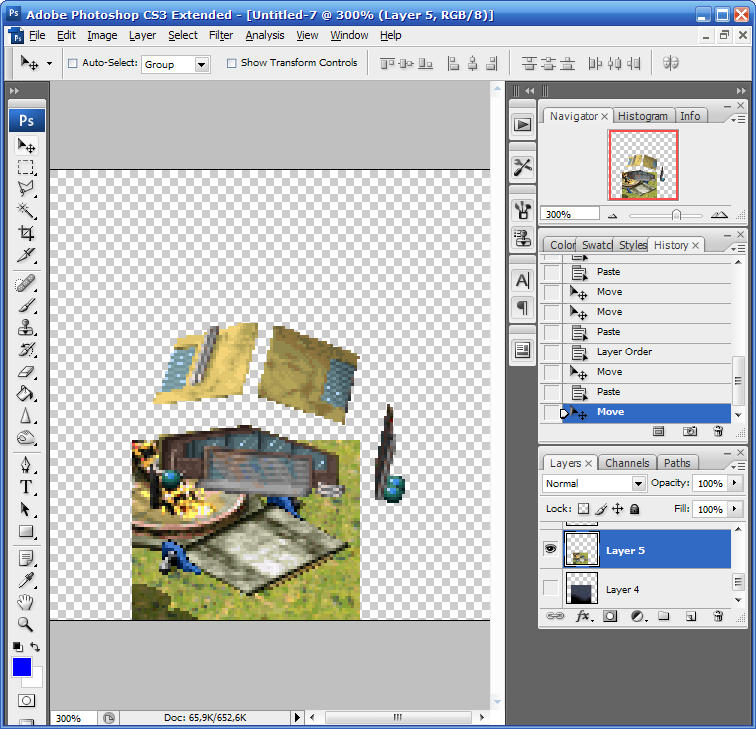This screenshot has width=756, height=729.
Task: Open the status bar info arrow
Action: click(x=297, y=717)
